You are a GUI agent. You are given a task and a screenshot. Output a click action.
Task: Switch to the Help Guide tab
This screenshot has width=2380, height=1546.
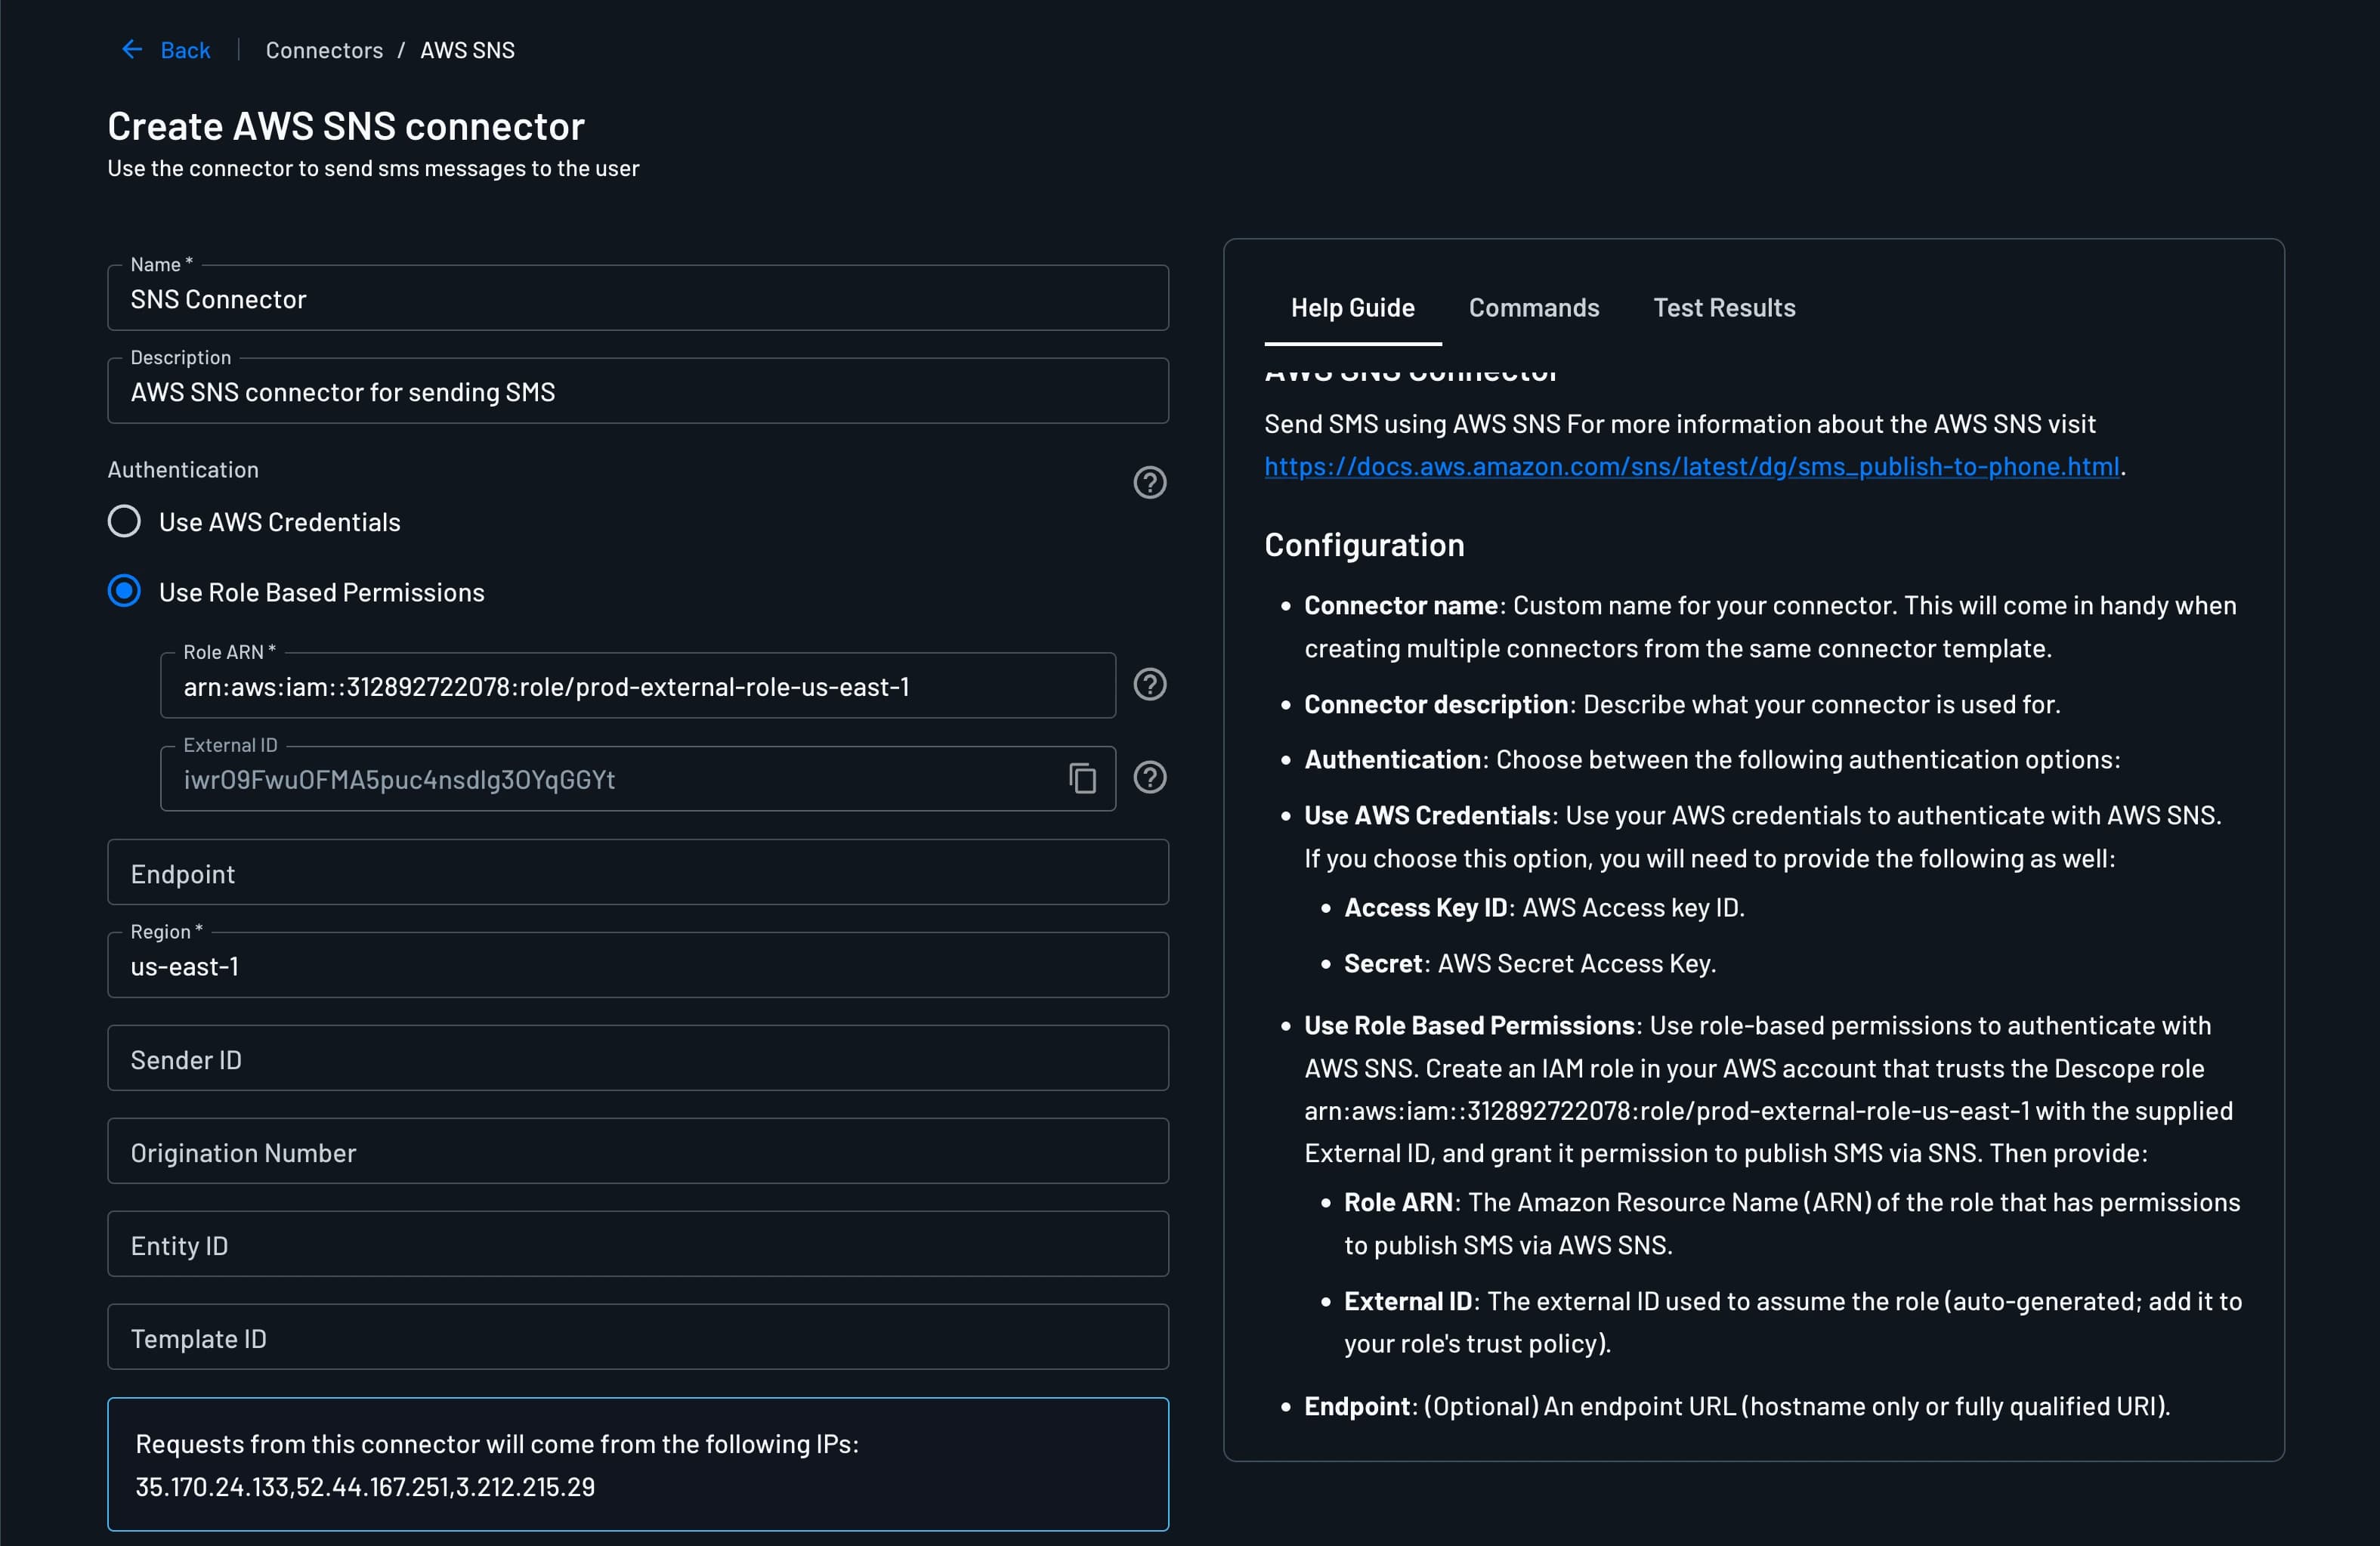pyautogui.click(x=1352, y=308)
